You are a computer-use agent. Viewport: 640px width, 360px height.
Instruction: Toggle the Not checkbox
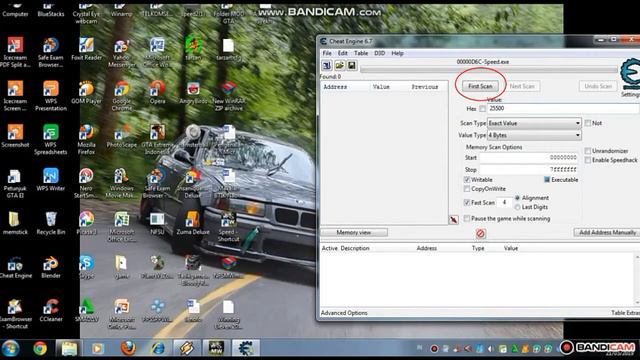coord(588,123)
